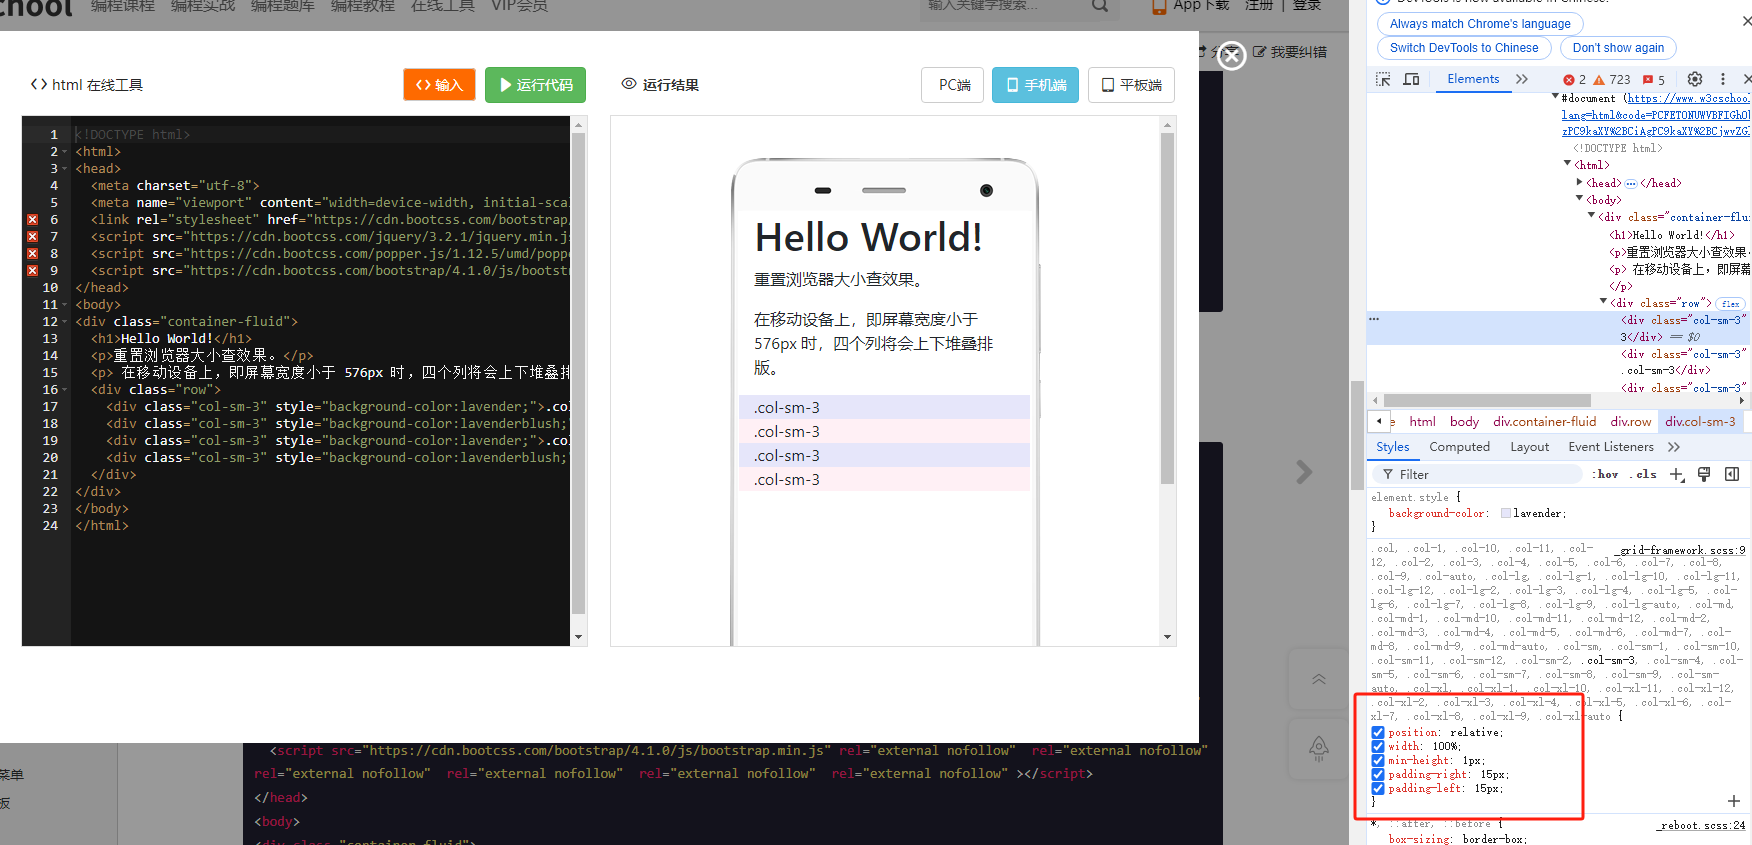Click the next arrow chevron on page
The image size is (1752, 845).
point(1304,472)
